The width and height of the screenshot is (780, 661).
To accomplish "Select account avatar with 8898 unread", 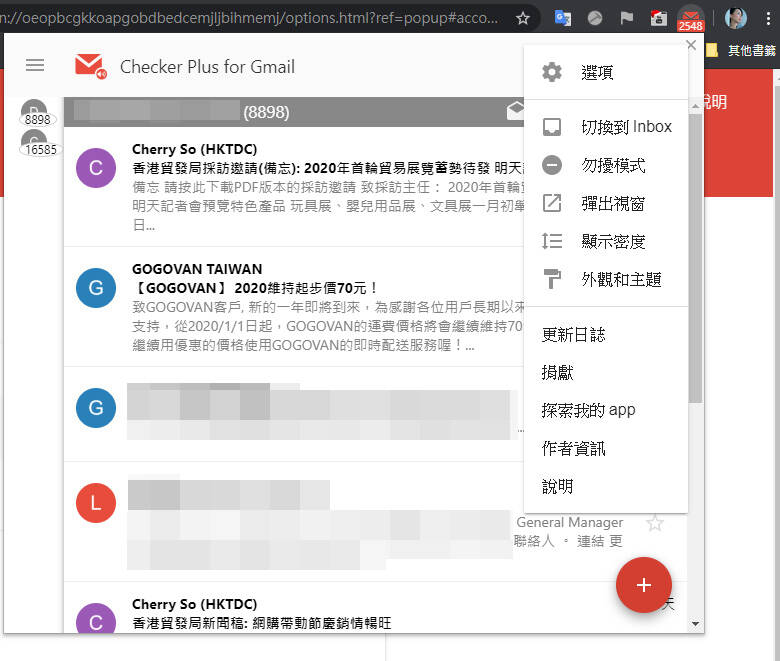I will [34, 112].
